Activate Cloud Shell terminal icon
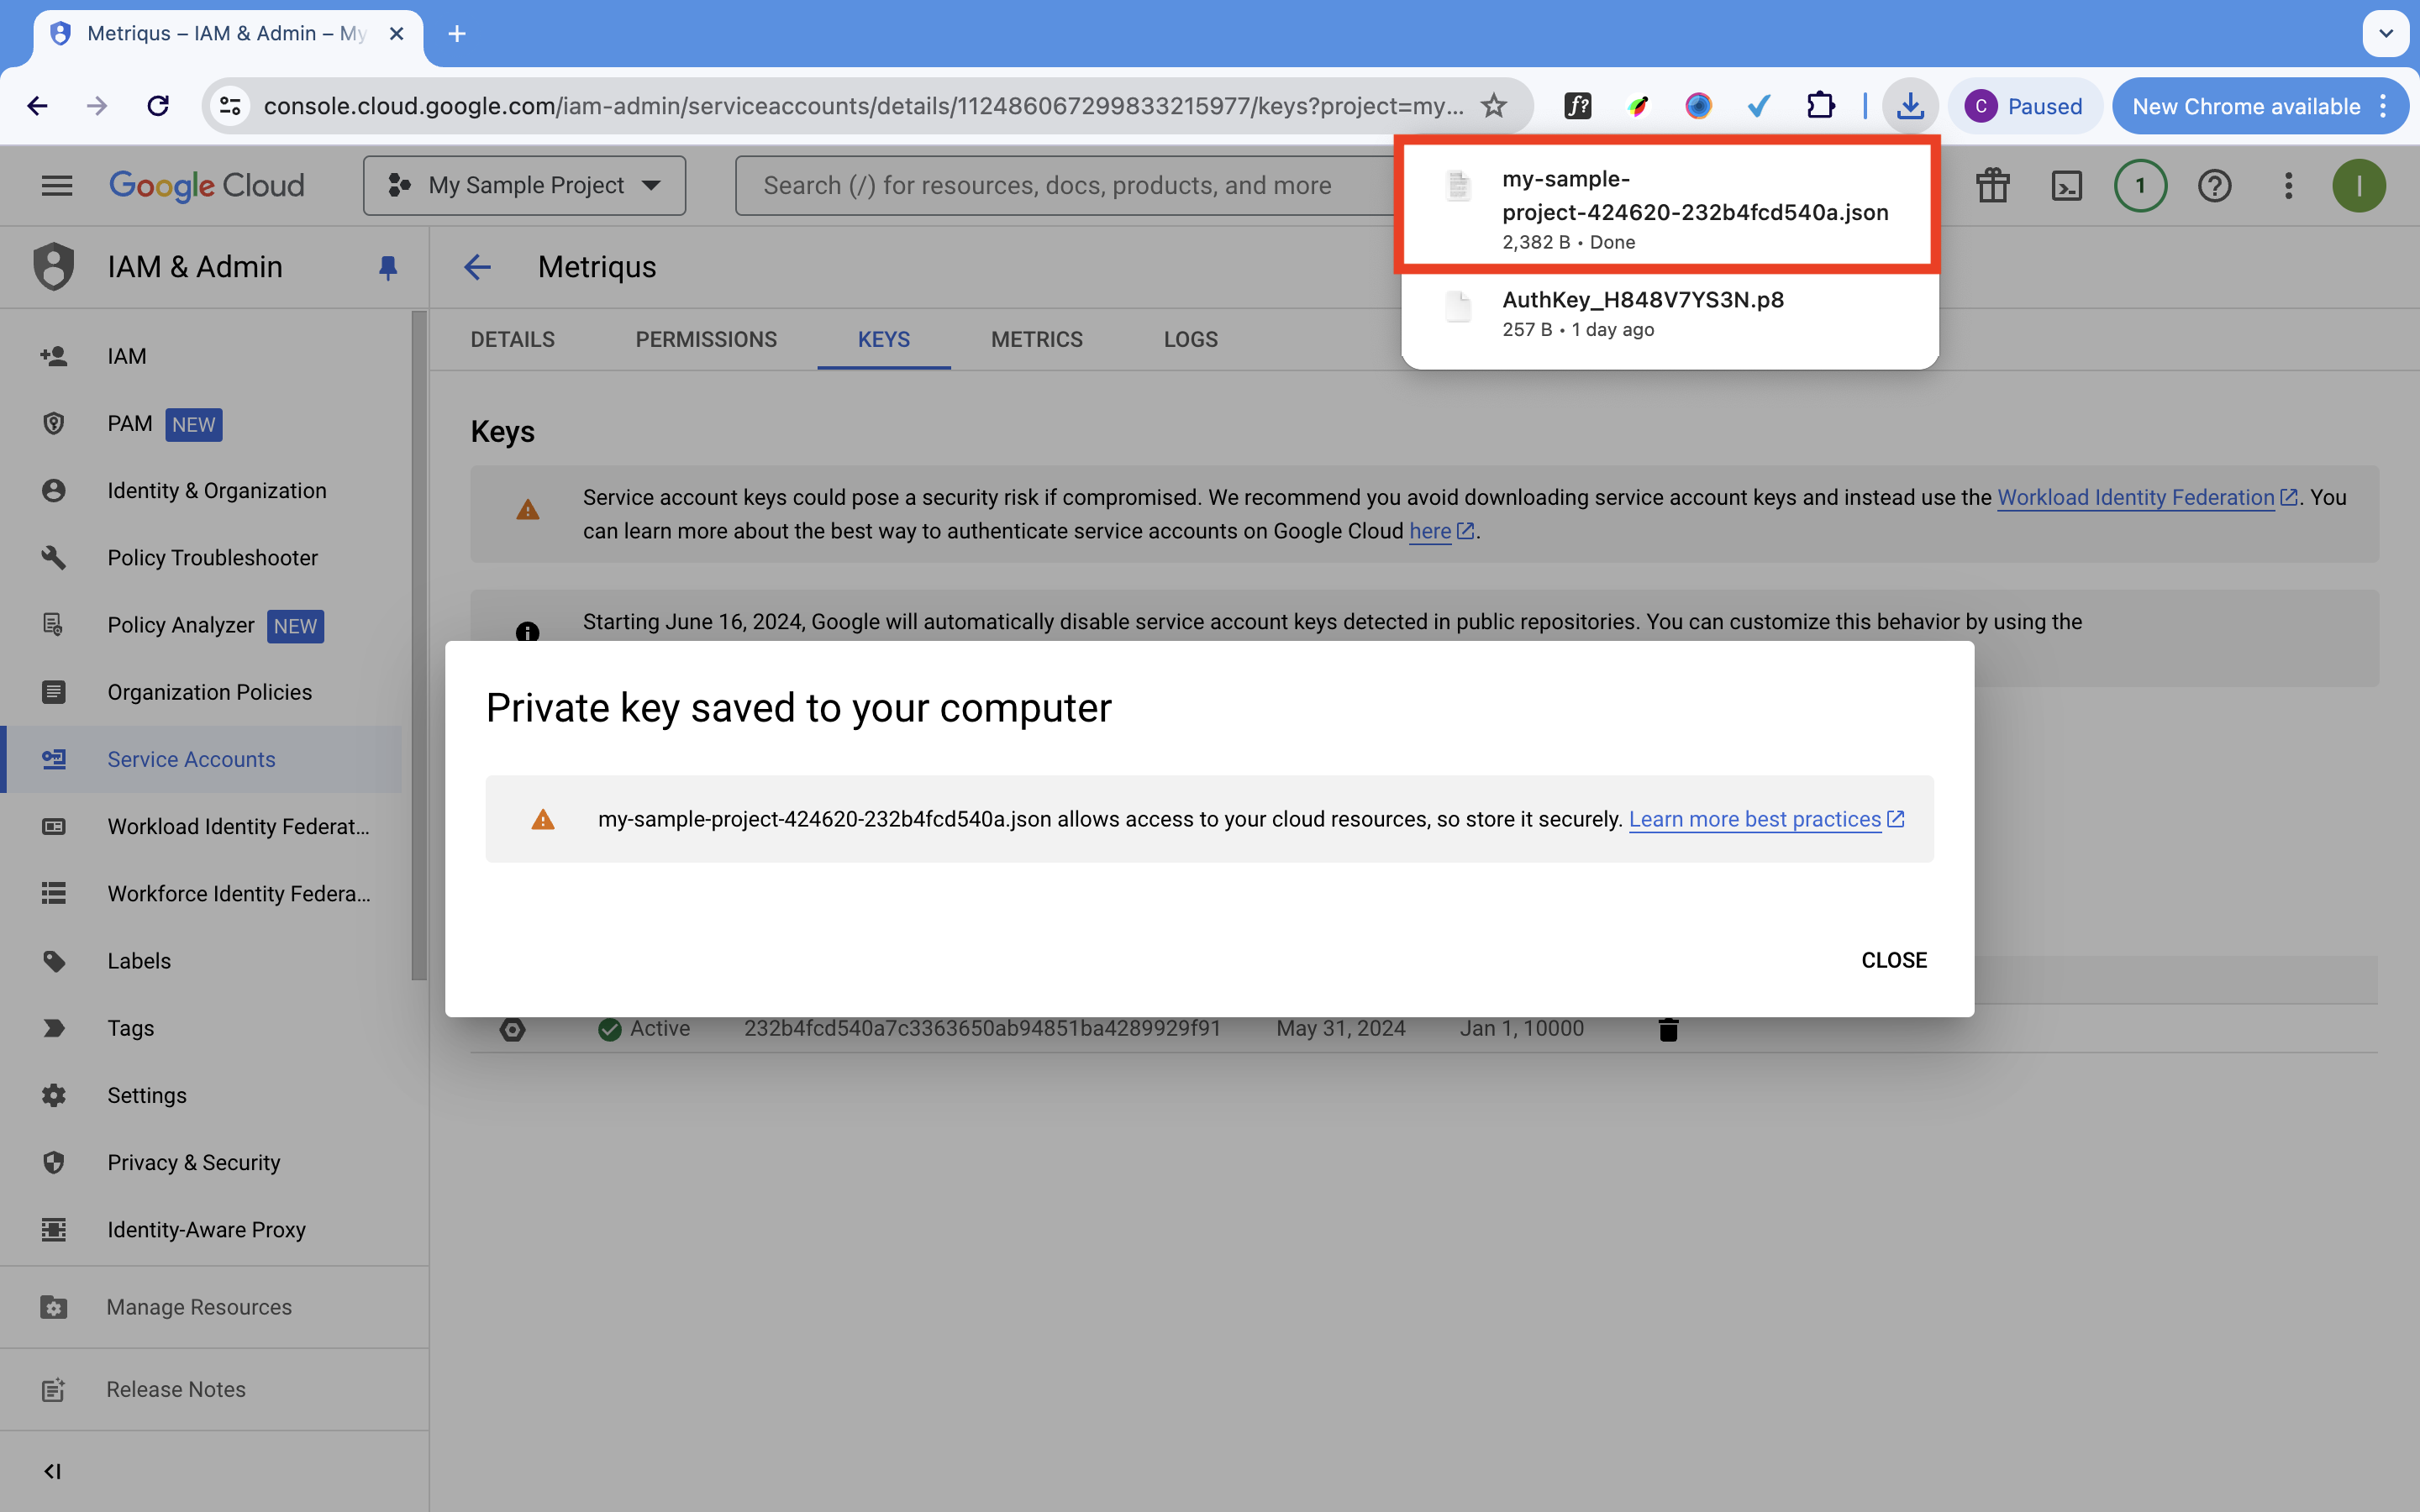The width and height of the screenshot is (2420, 1512). [x=2066, y=185]
